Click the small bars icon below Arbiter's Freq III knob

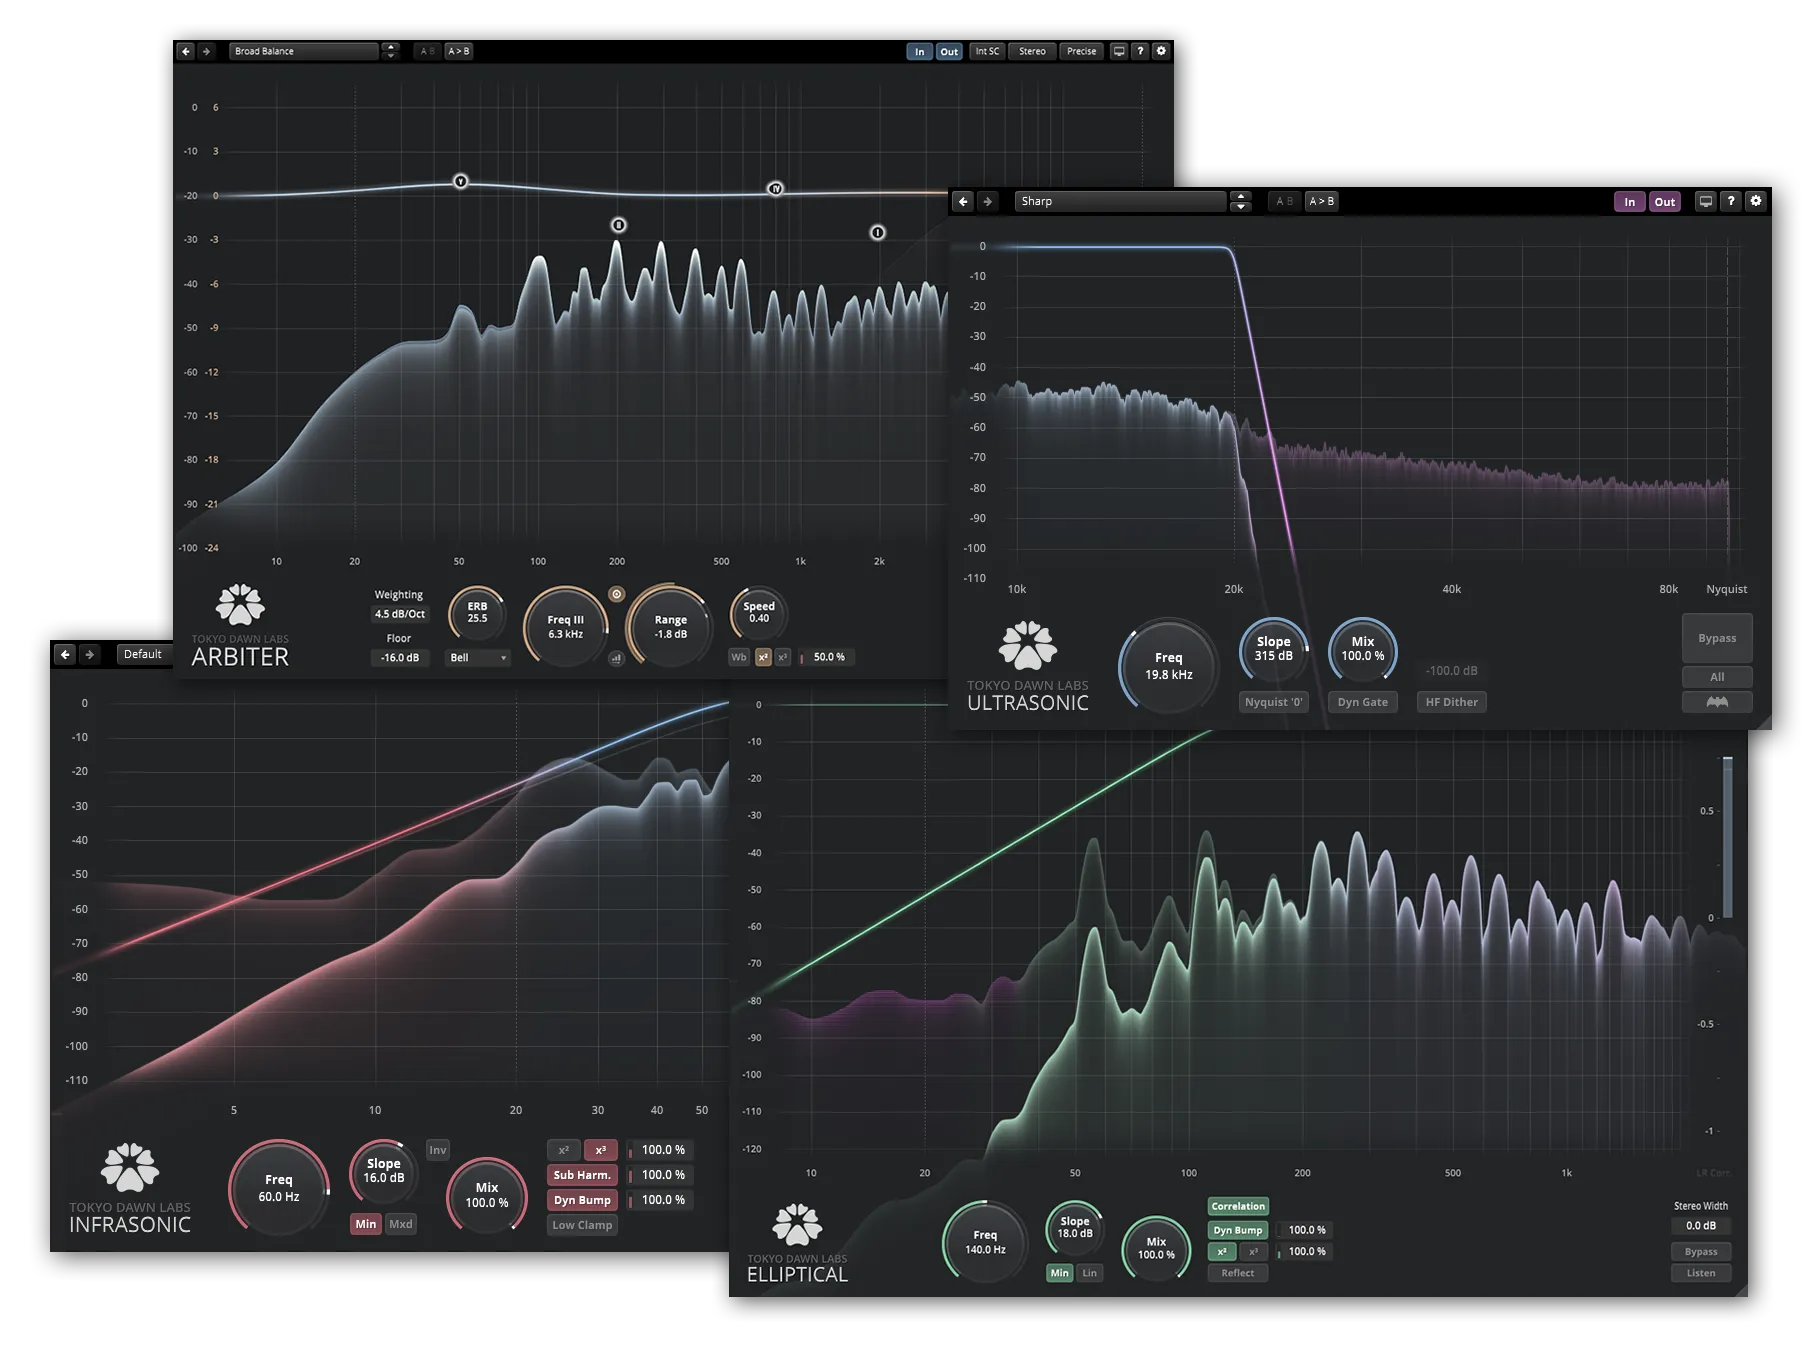(616, 658)
